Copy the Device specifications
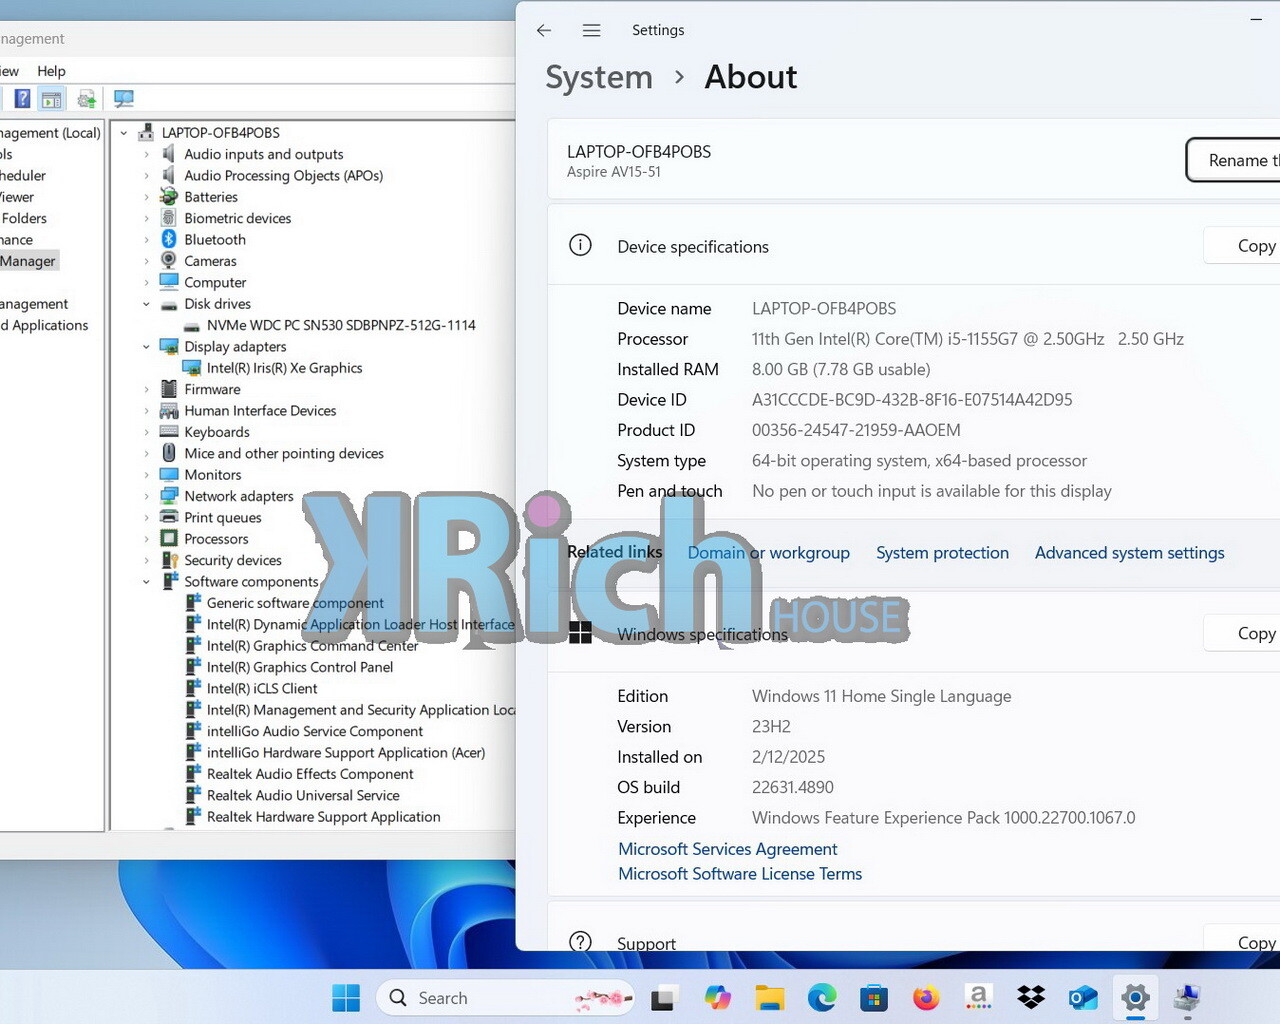The image size is (1280, 1024). click(1243, 246)
